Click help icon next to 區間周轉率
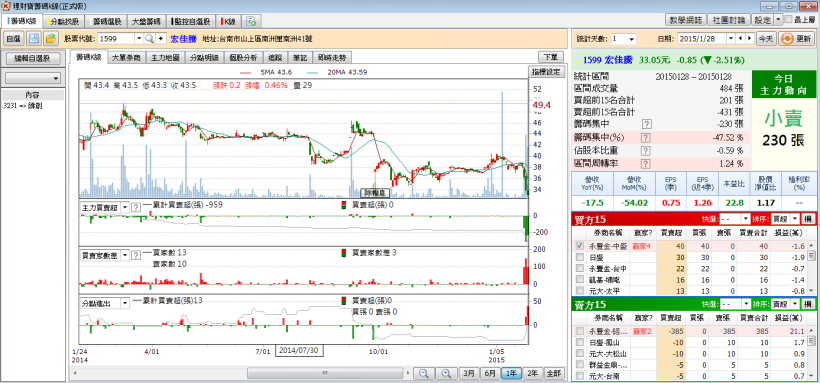The width and height of the screenshot is (820, 383). coord(646,164)
